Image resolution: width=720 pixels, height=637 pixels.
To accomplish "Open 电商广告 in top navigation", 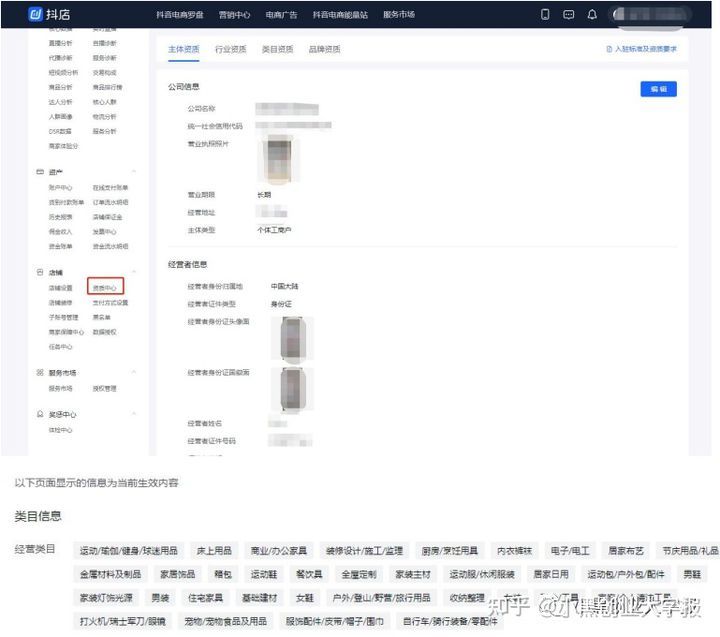I will (281, 15).
